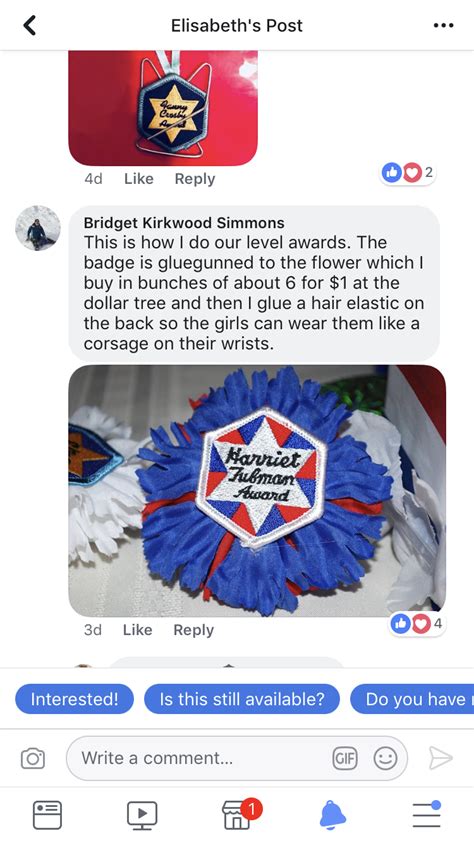Open the GIF picker
Viewport: 474px width, 843px height.
point(344,759)
